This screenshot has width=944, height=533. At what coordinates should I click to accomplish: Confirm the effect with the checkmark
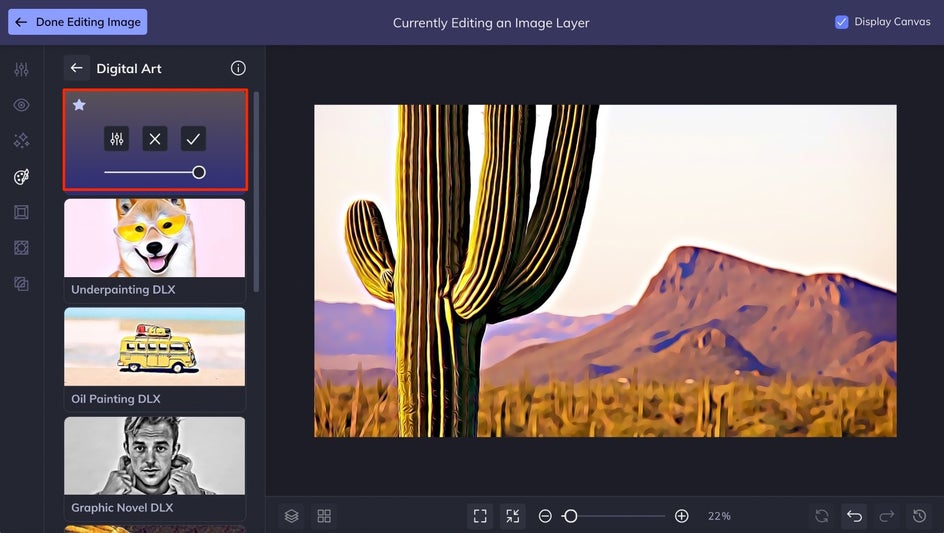193,139
